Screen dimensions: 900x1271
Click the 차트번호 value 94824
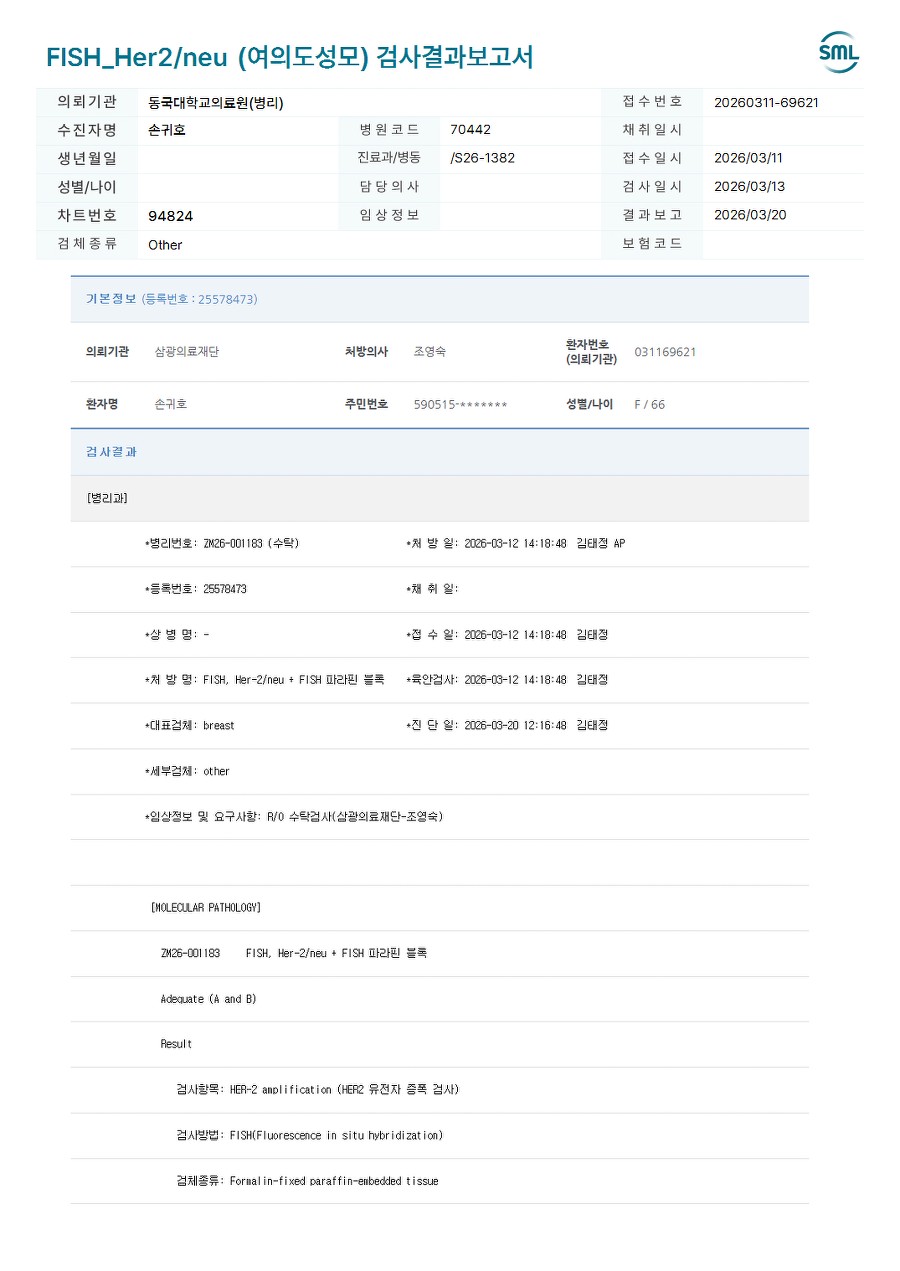pyautogui.click(x=171, y=216)
